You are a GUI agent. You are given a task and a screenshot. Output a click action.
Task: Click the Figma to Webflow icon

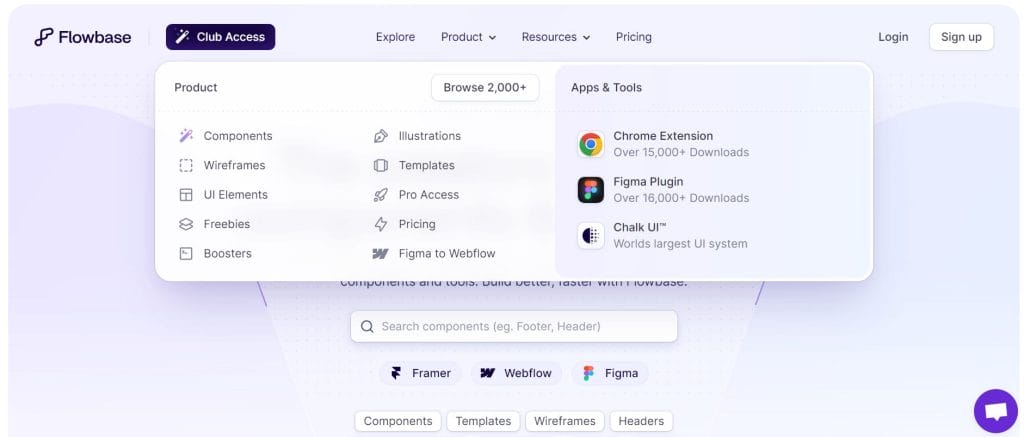(381, 253)
